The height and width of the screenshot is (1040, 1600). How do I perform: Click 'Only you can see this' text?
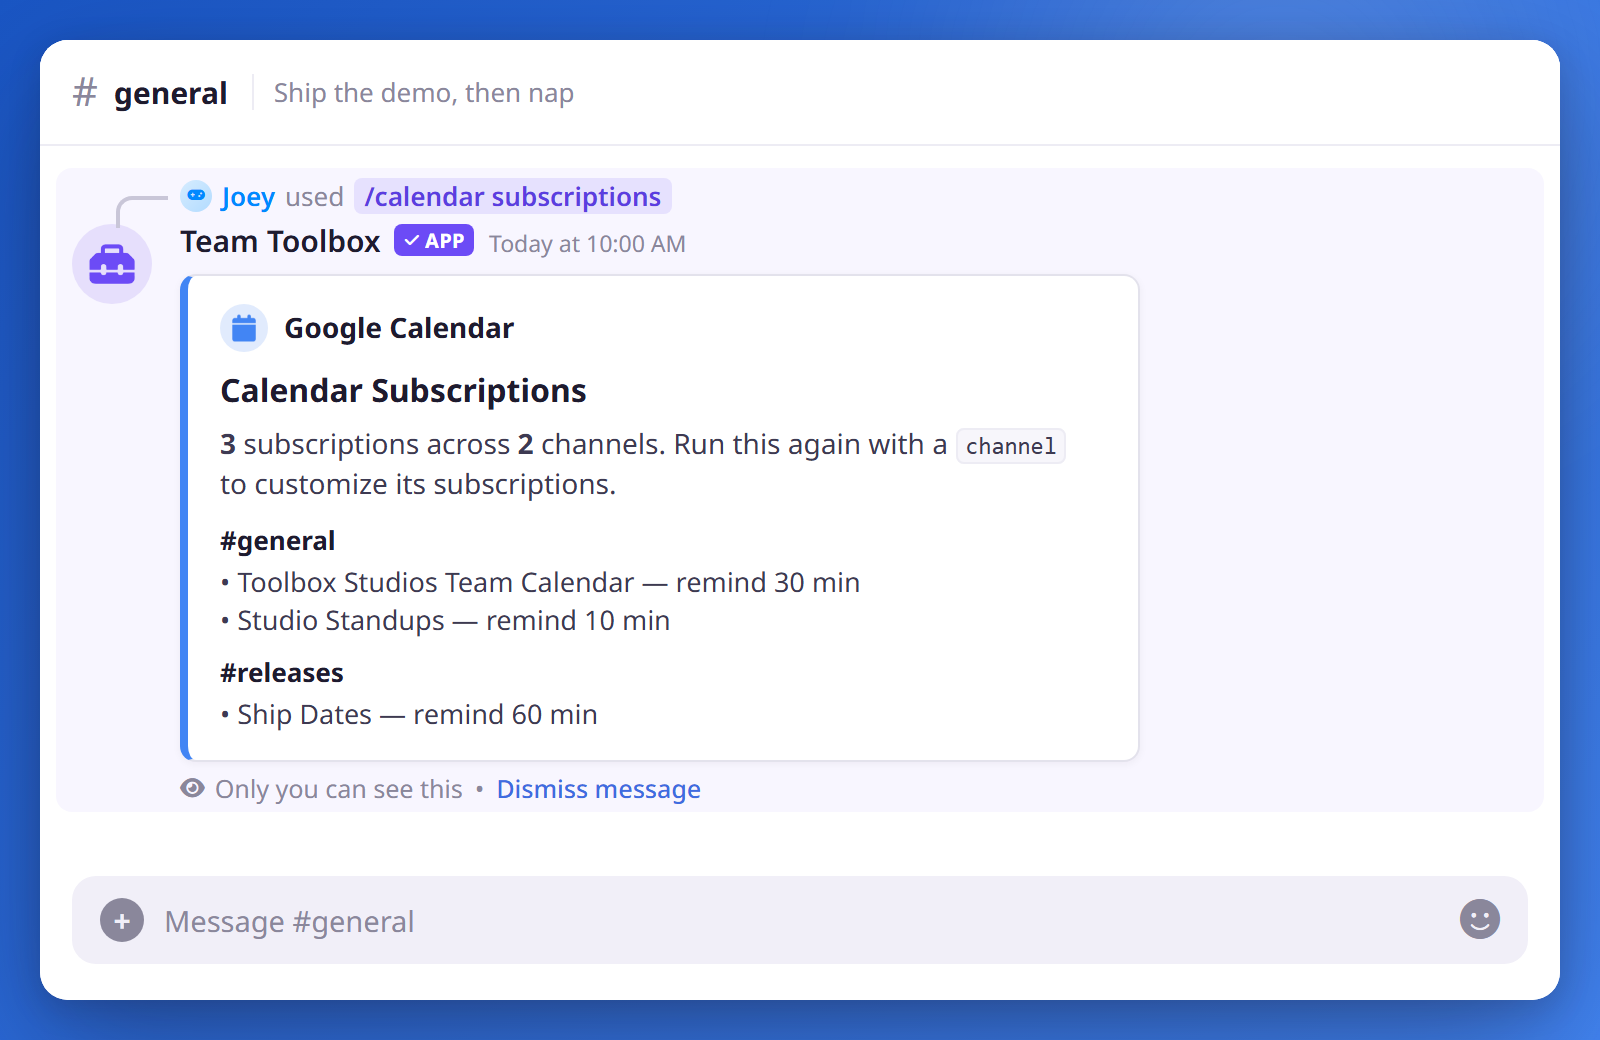(339, 789)
